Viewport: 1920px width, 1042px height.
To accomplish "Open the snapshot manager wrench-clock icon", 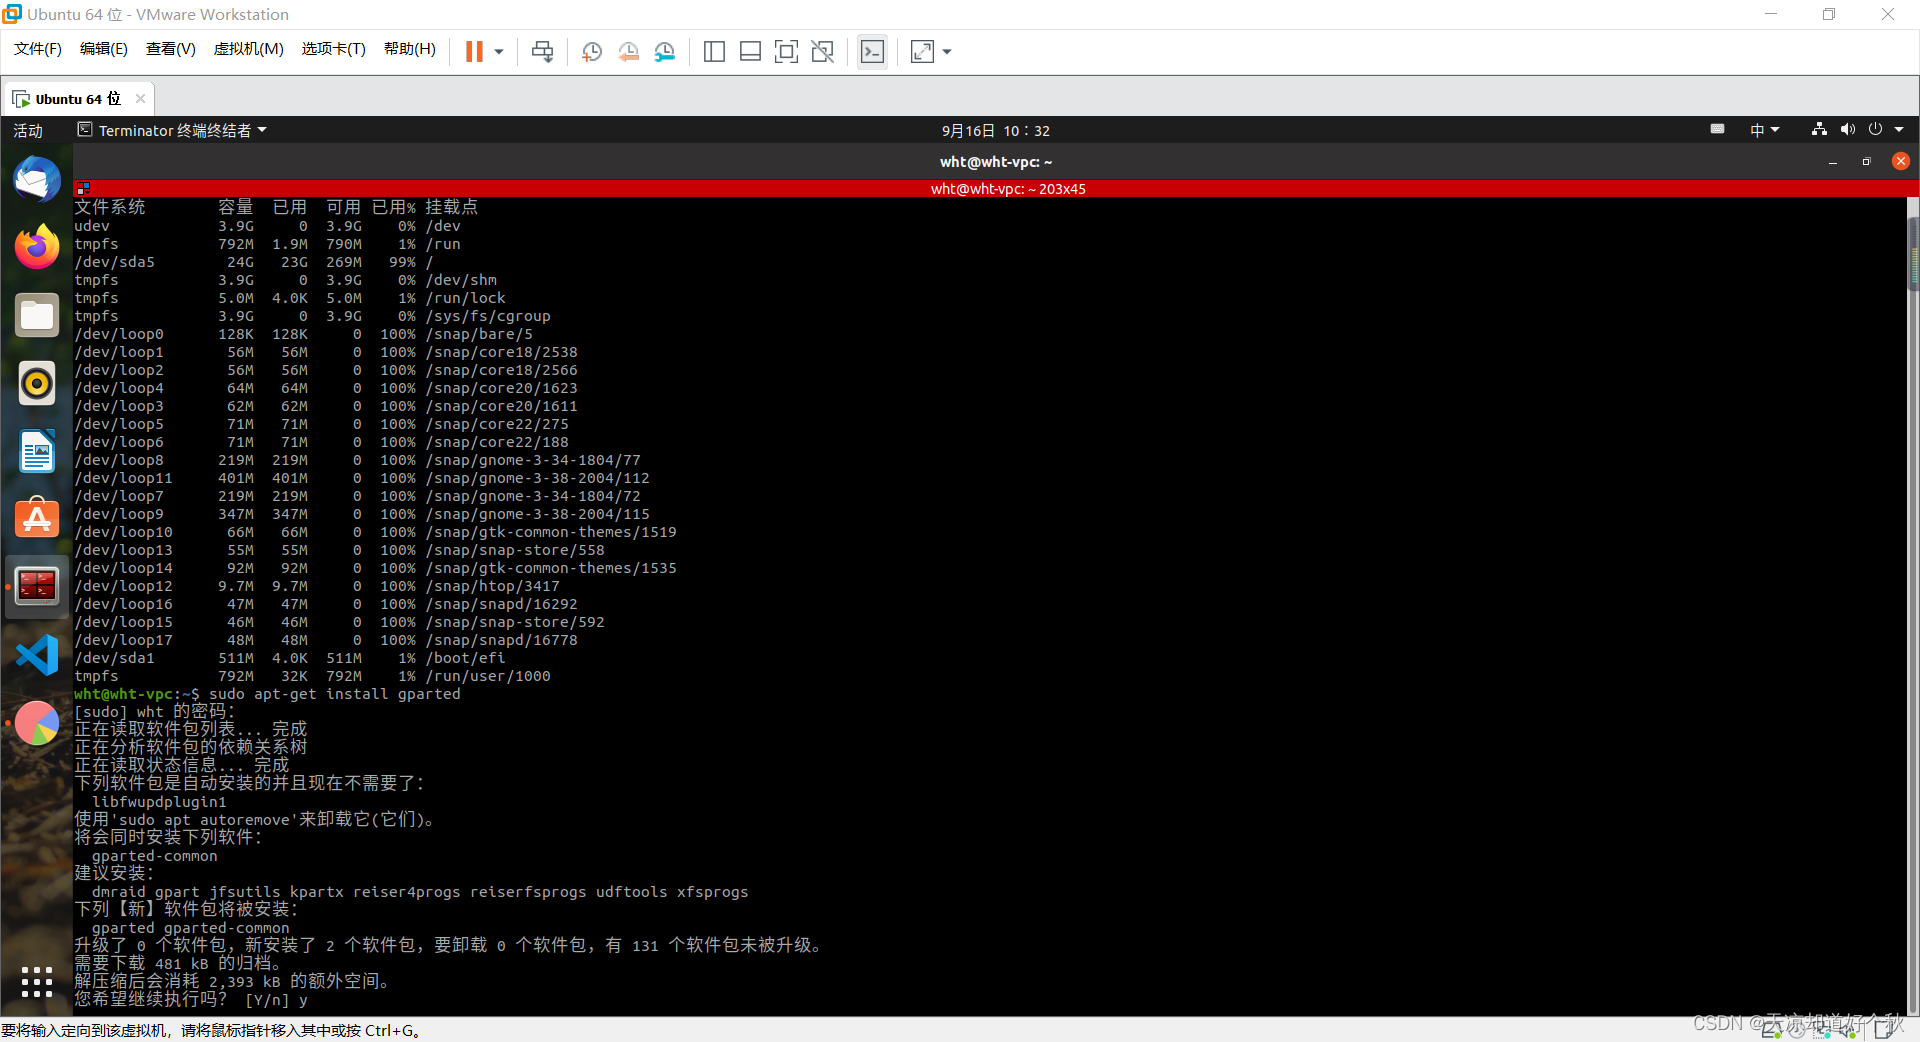I will pos(665,52).
